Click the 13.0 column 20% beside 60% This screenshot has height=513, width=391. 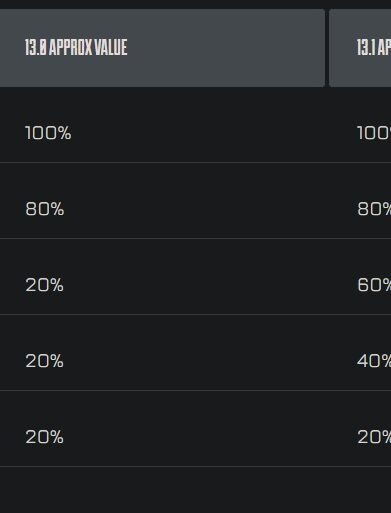coord(44,285)
